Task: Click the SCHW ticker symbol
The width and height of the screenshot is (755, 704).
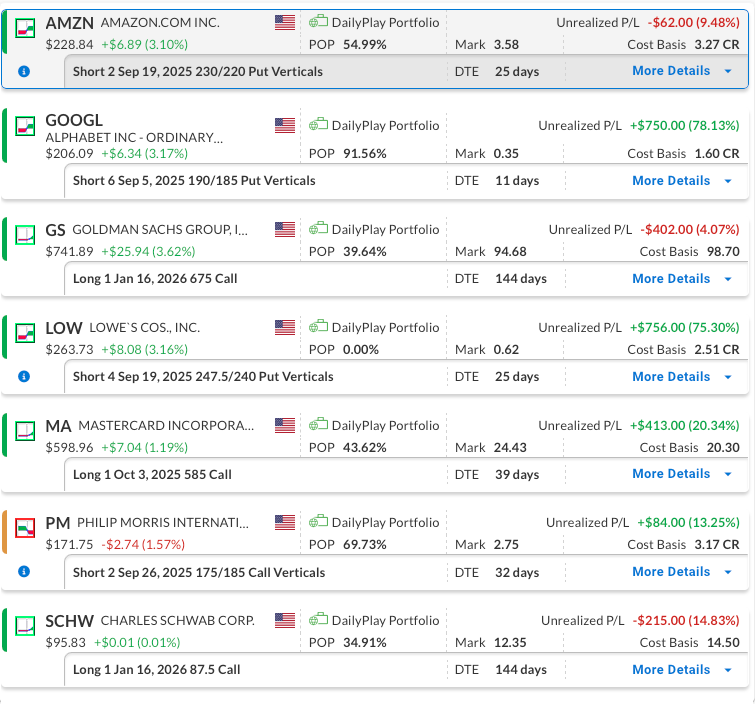Action: (69, 621)
